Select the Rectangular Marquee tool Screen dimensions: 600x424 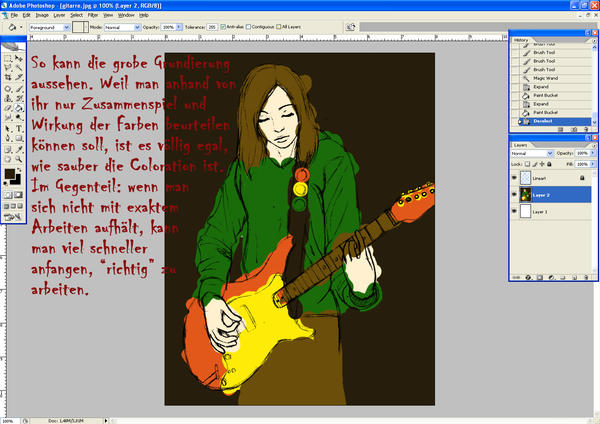click(x=7, y=59)
